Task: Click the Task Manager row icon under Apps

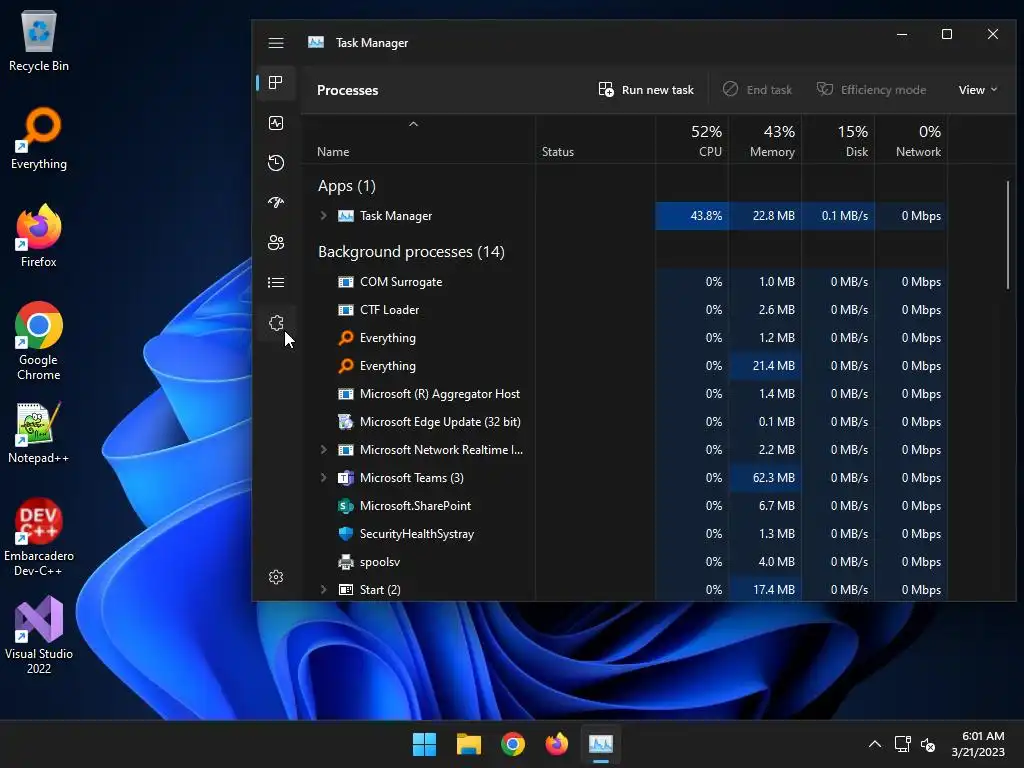Action: click(x=345, y=216)
